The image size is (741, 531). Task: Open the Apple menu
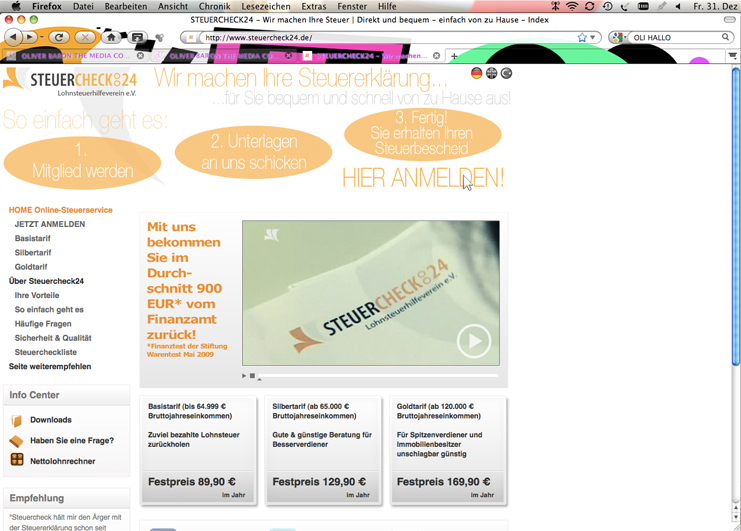click(x=16, y=6)
